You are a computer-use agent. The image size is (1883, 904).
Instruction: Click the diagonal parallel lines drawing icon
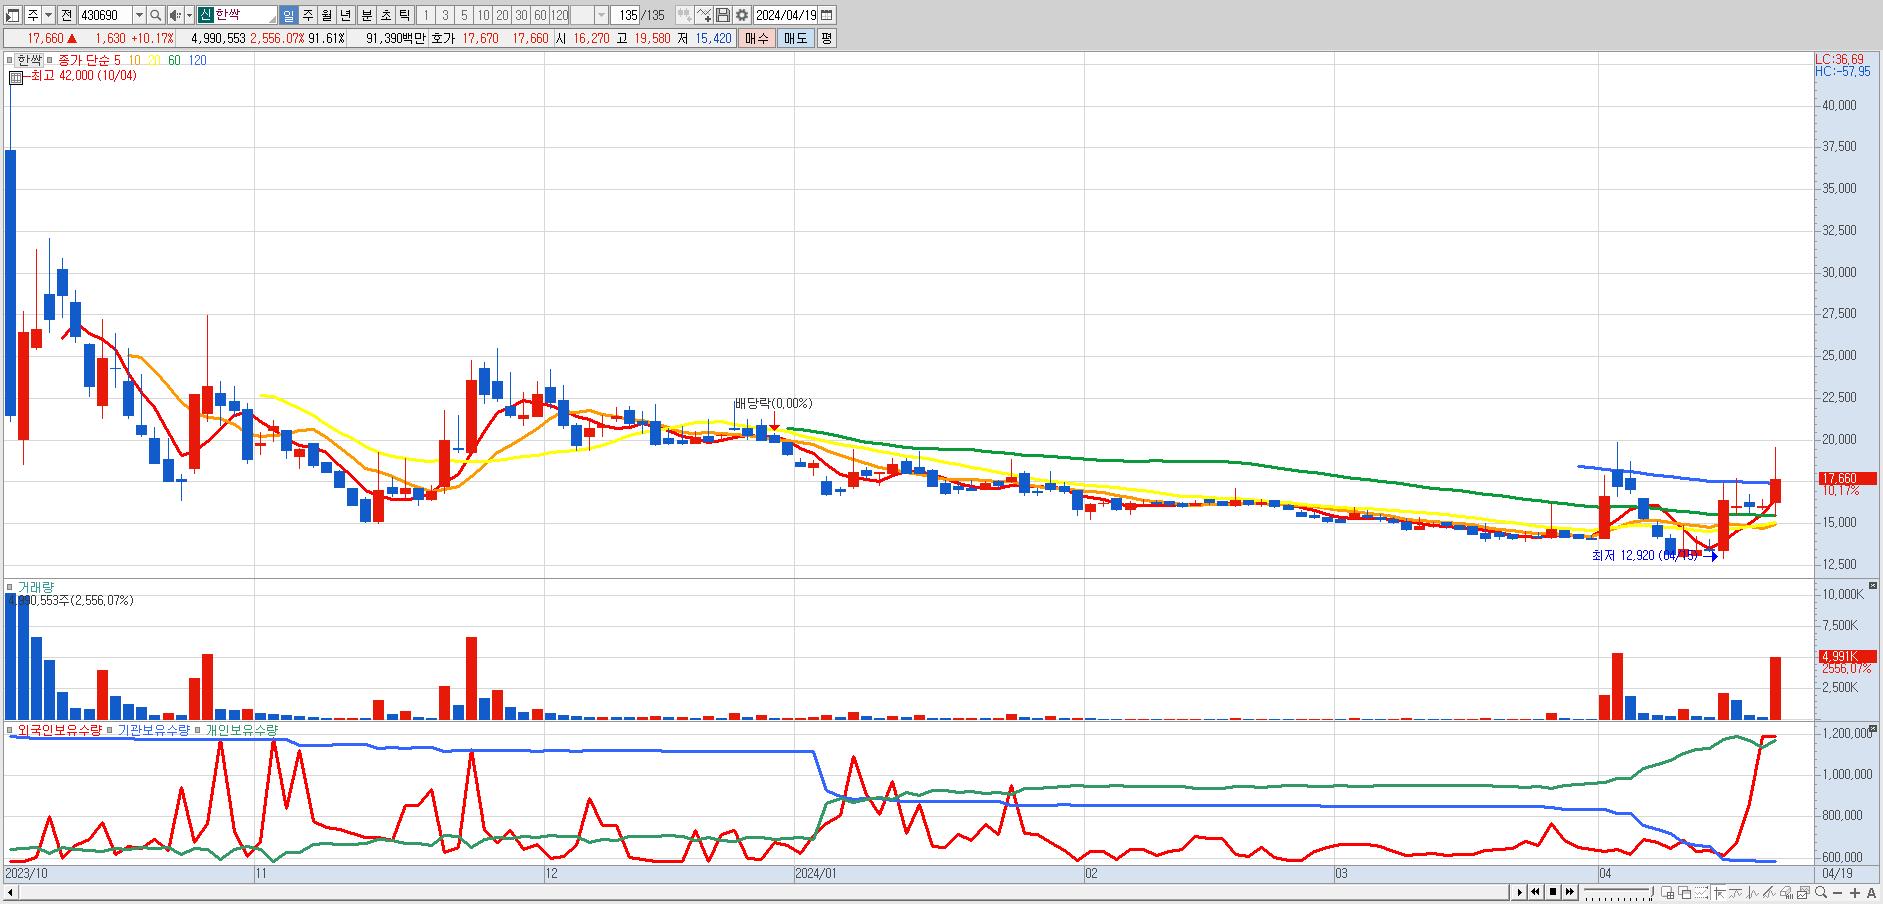click(1769, 892)
